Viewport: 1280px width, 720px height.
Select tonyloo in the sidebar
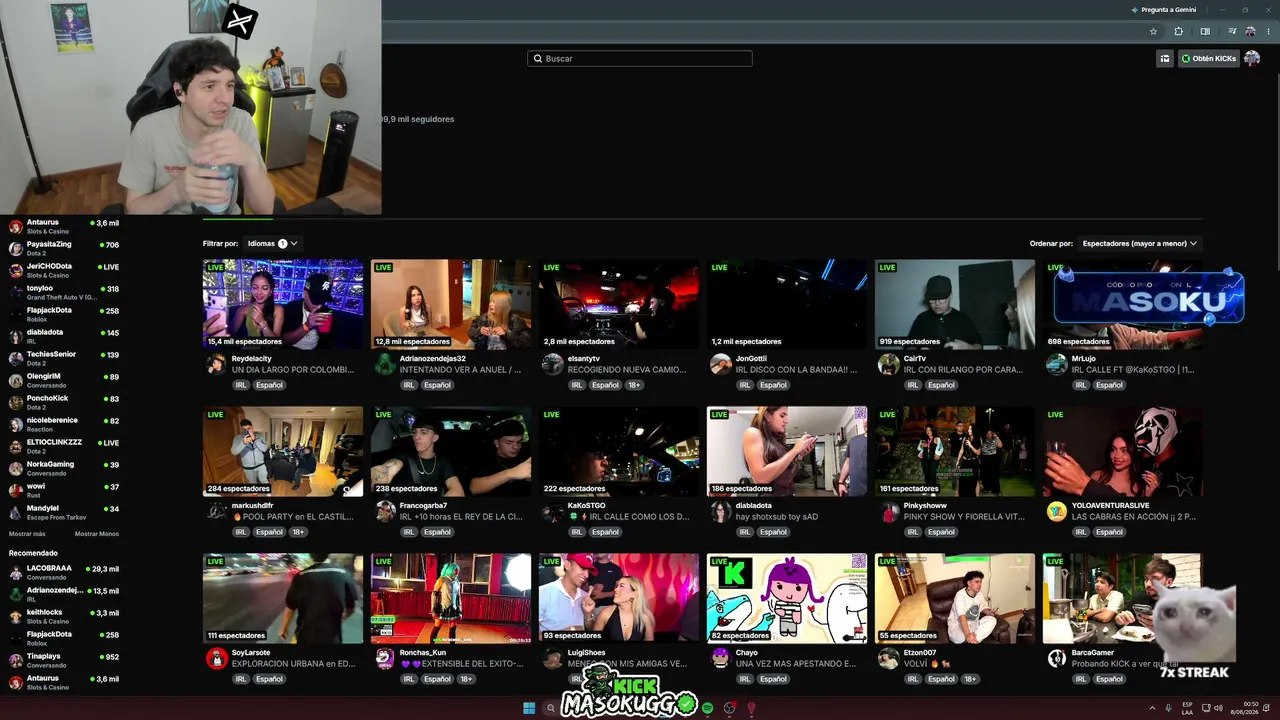(64, 292)
